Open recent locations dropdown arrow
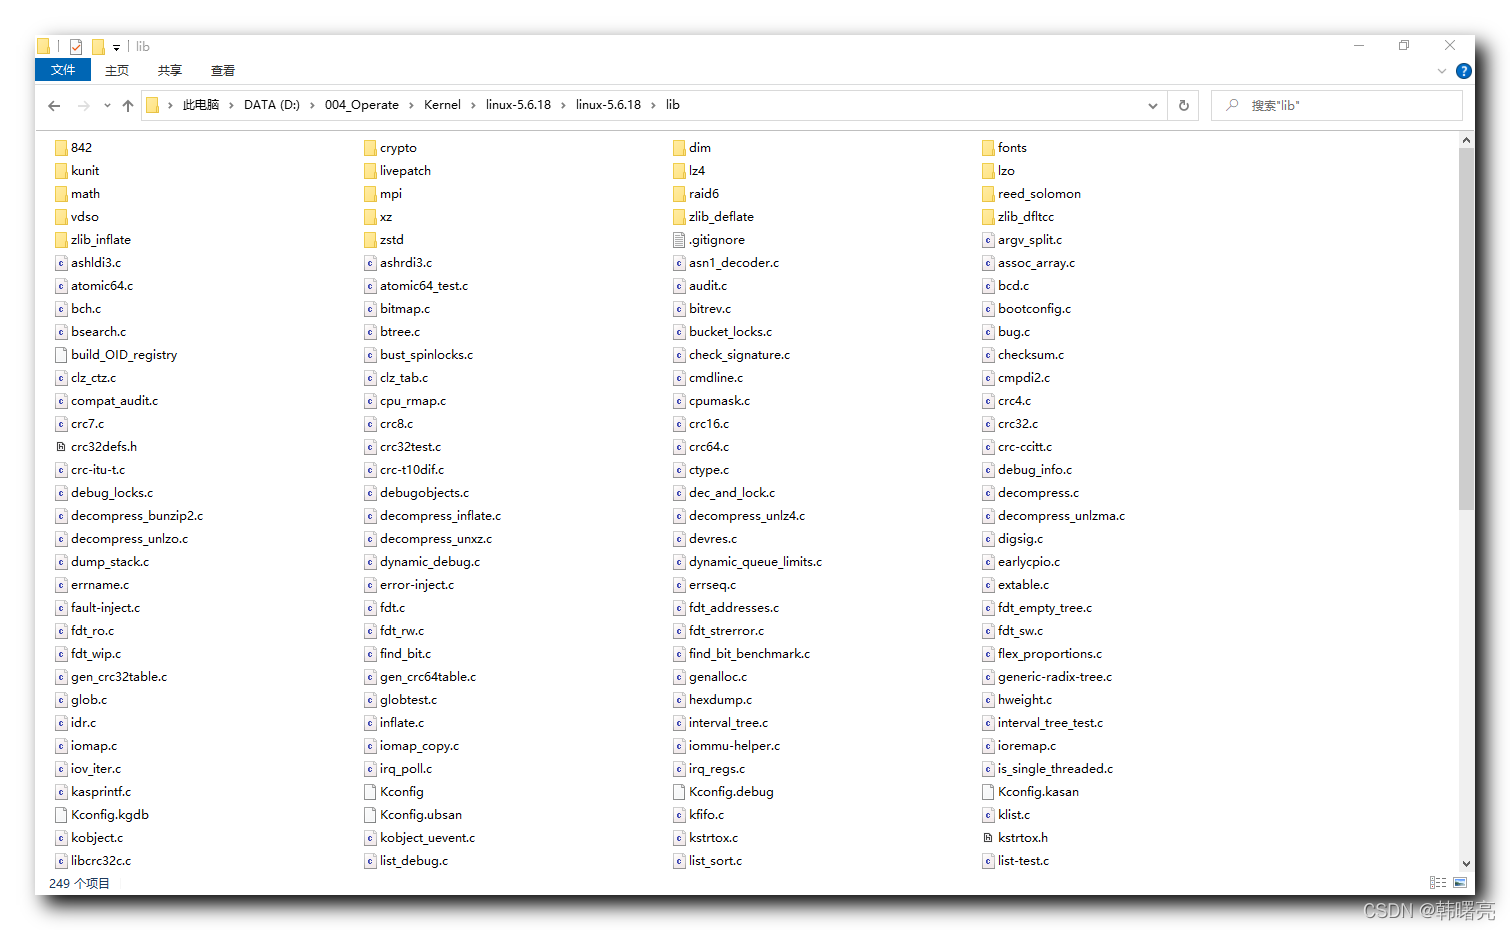The image size is (1510, 930). pyautogui.click(x=107, y=105)
